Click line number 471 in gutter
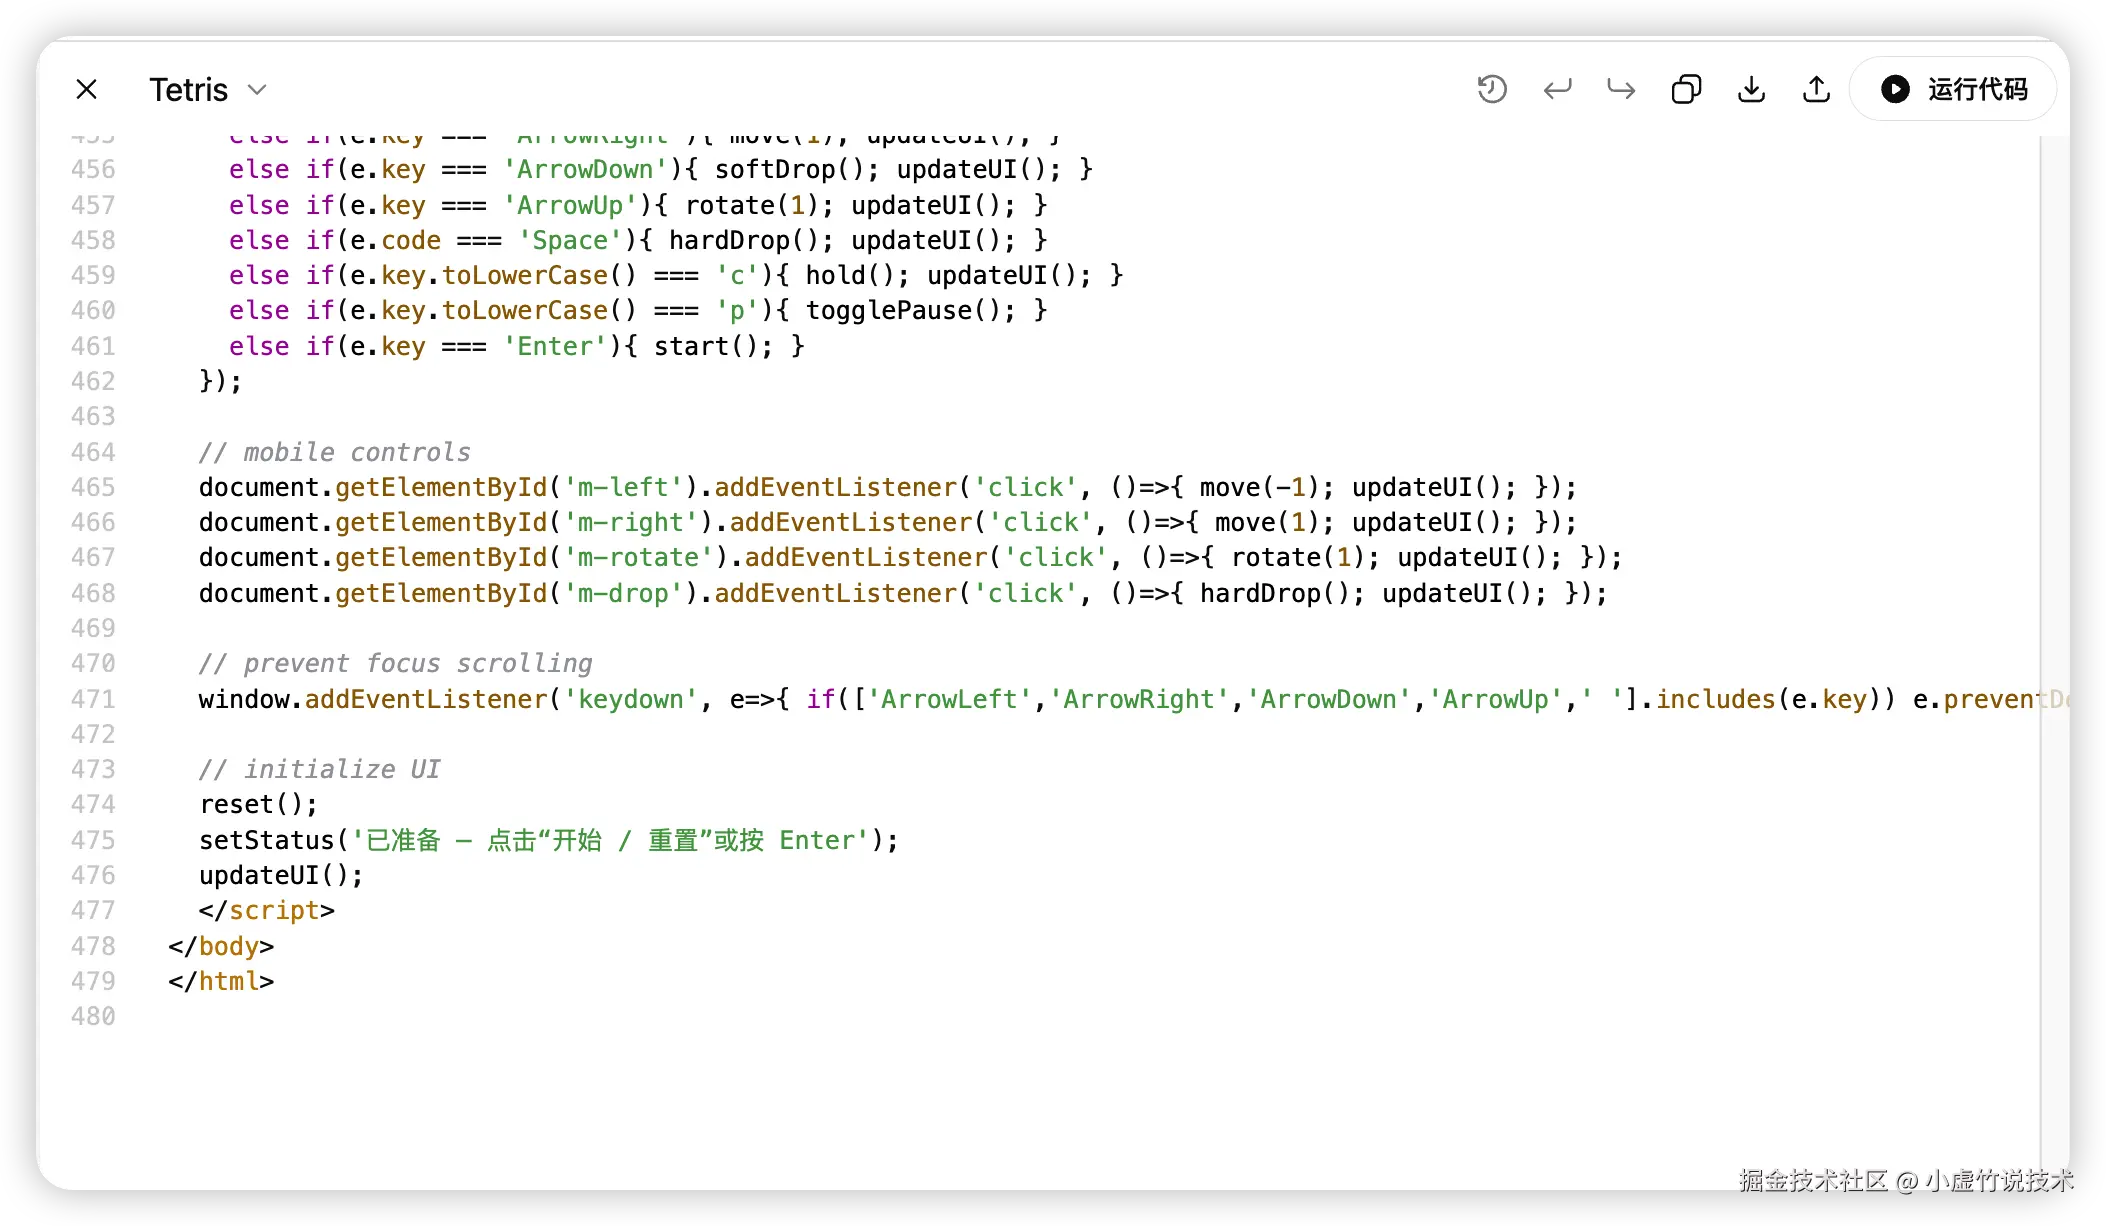Screen dimensions: 2106x1226 pyautogui.click(x=93, y=699)
